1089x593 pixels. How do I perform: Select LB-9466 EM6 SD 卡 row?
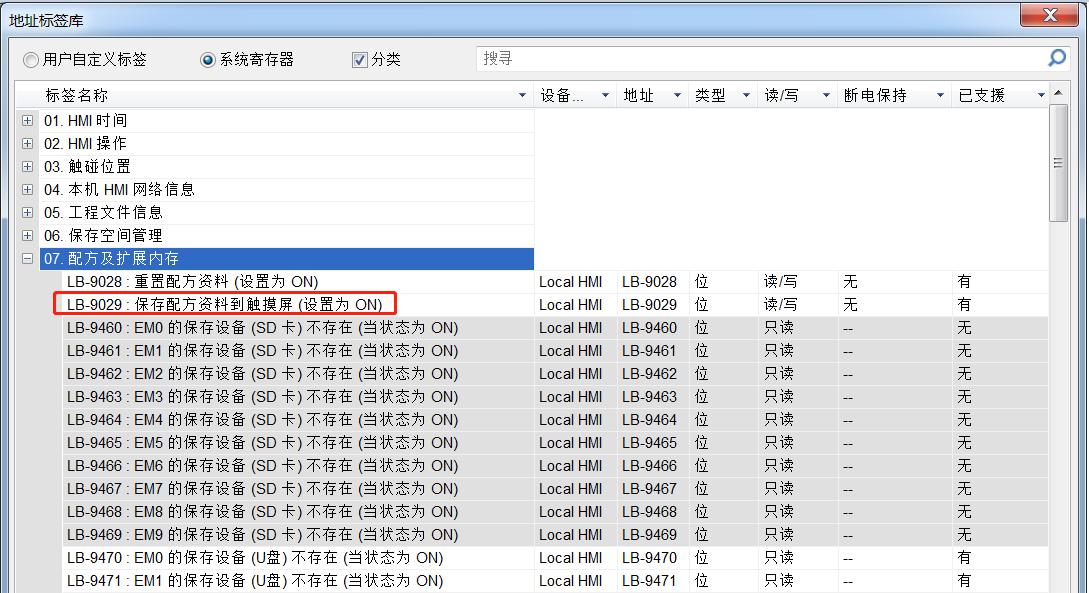pos(555,465)
